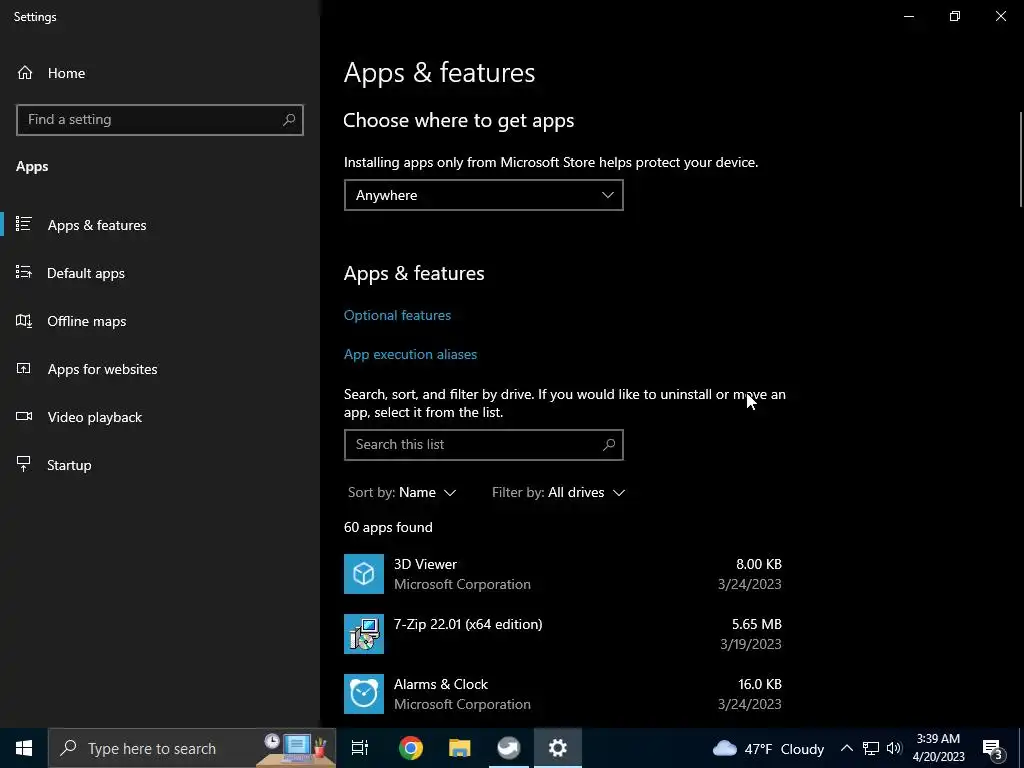Click the Settings gear taskbar icon
This screenshot has height=768, width=1024.
pyautogui.click(x=558, y=748)
